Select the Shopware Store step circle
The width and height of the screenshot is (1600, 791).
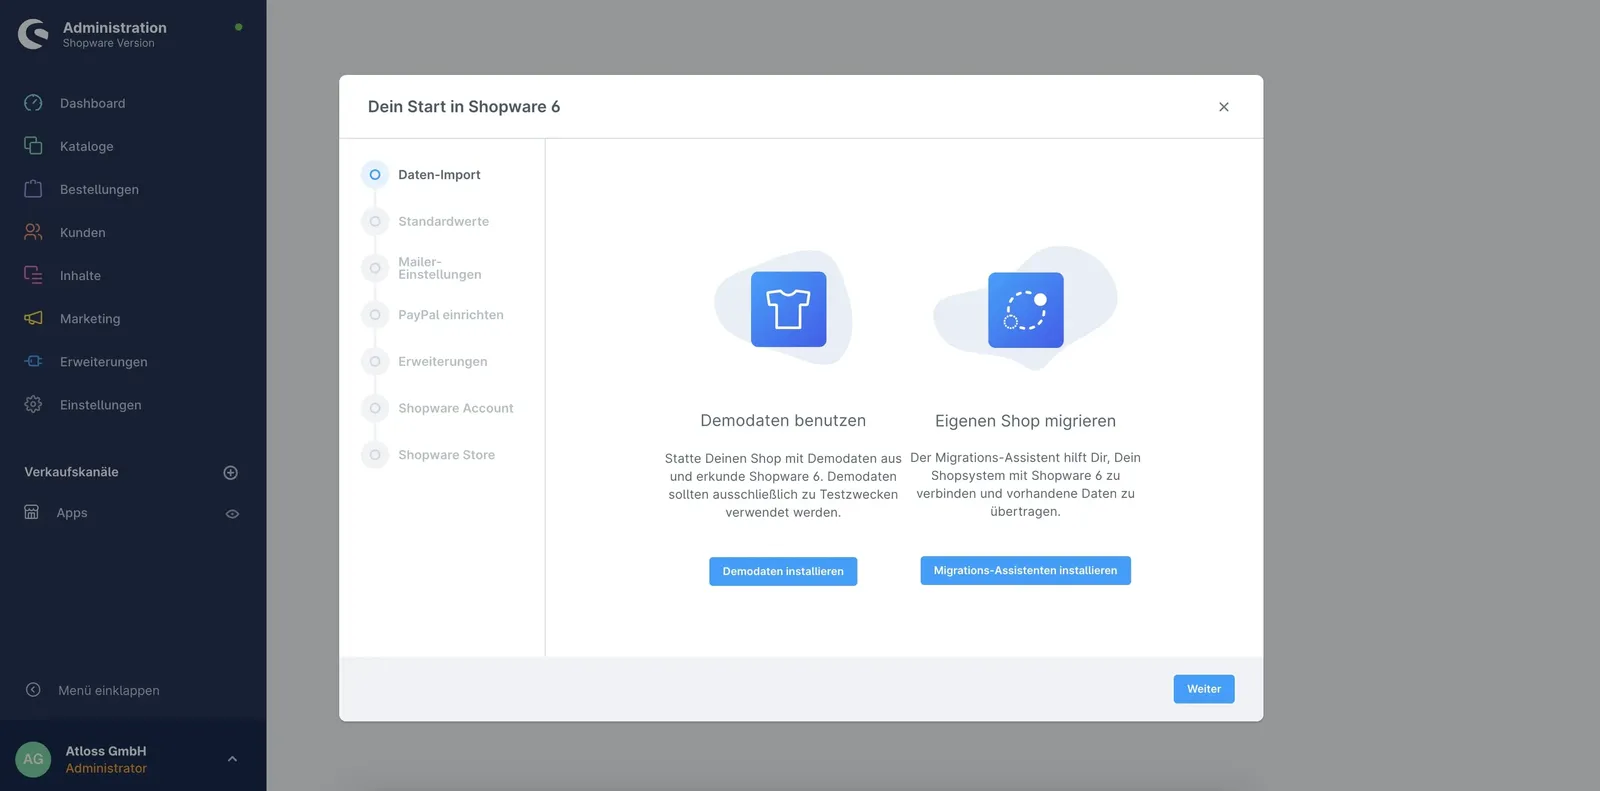(375, 455)
